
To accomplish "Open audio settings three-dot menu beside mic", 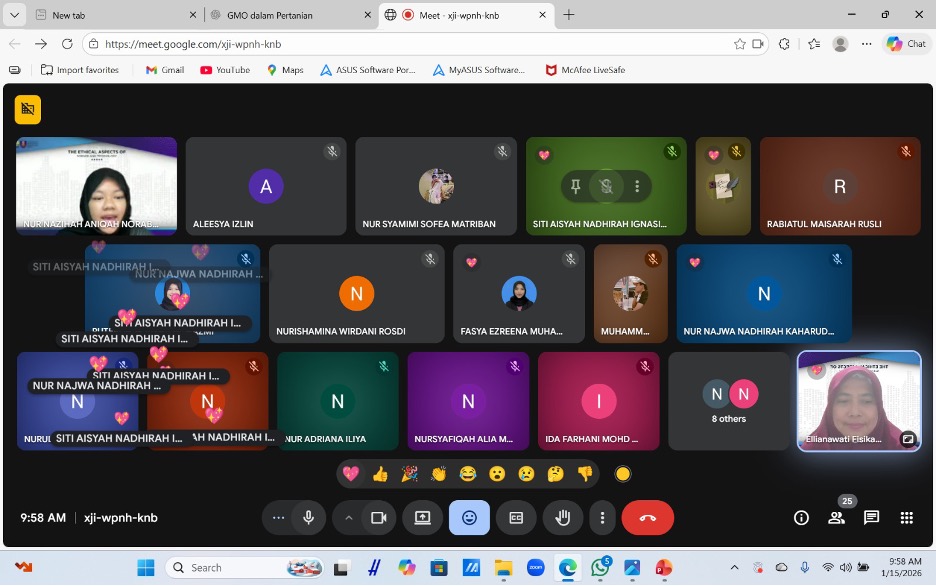I will (x=279, y=518).
